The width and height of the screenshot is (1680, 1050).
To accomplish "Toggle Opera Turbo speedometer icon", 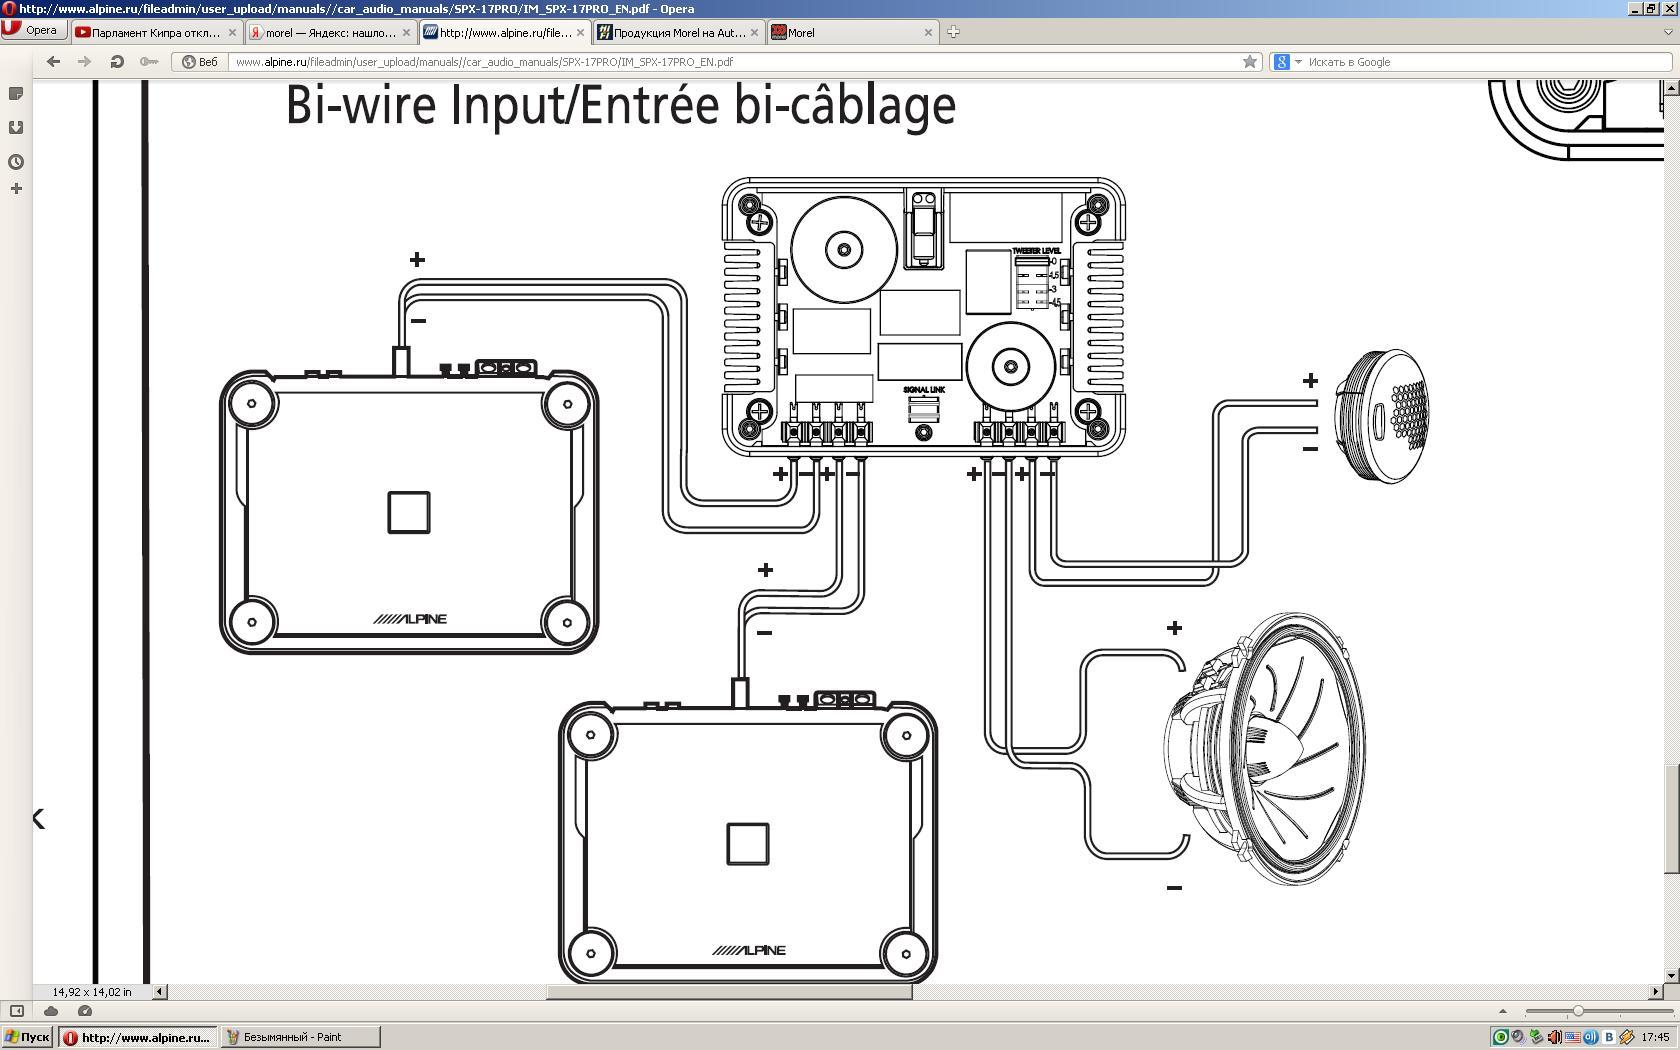I will [x=85, y=1011].
